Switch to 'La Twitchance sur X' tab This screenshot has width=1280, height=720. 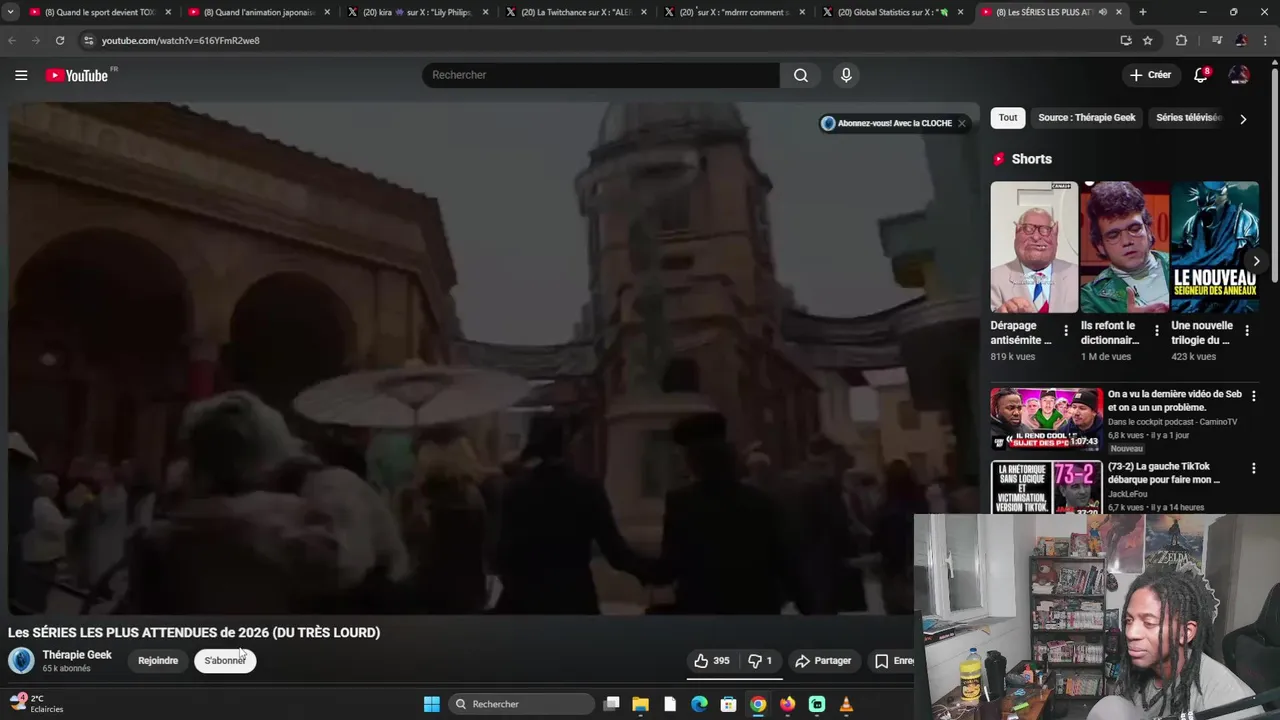576,12
